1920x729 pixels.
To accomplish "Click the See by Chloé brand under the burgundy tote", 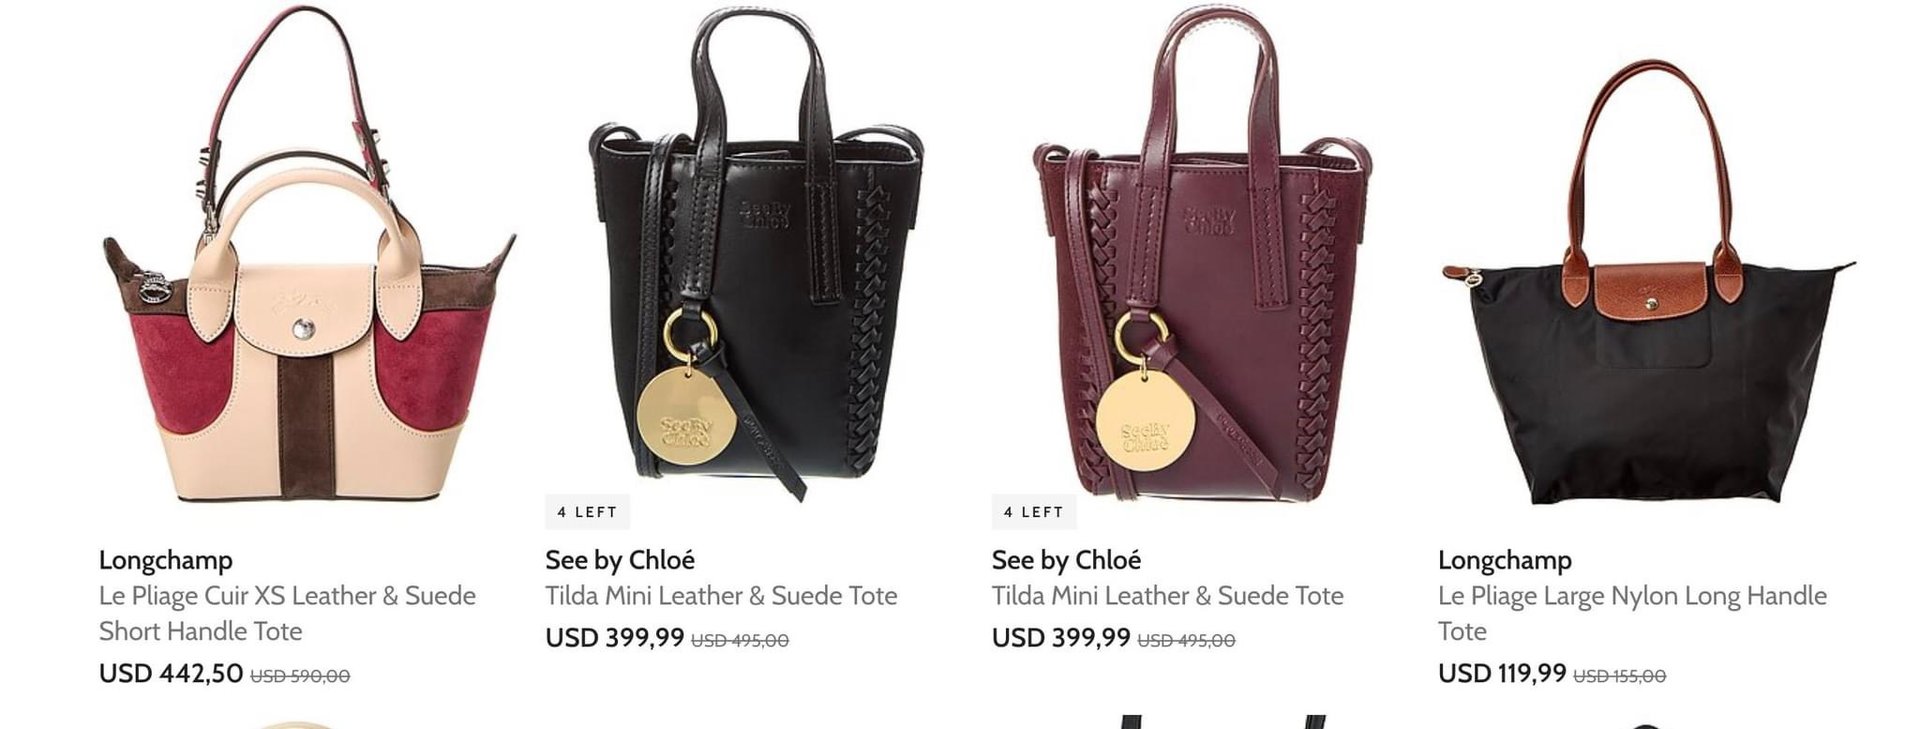I will [x=1066, y=560].
